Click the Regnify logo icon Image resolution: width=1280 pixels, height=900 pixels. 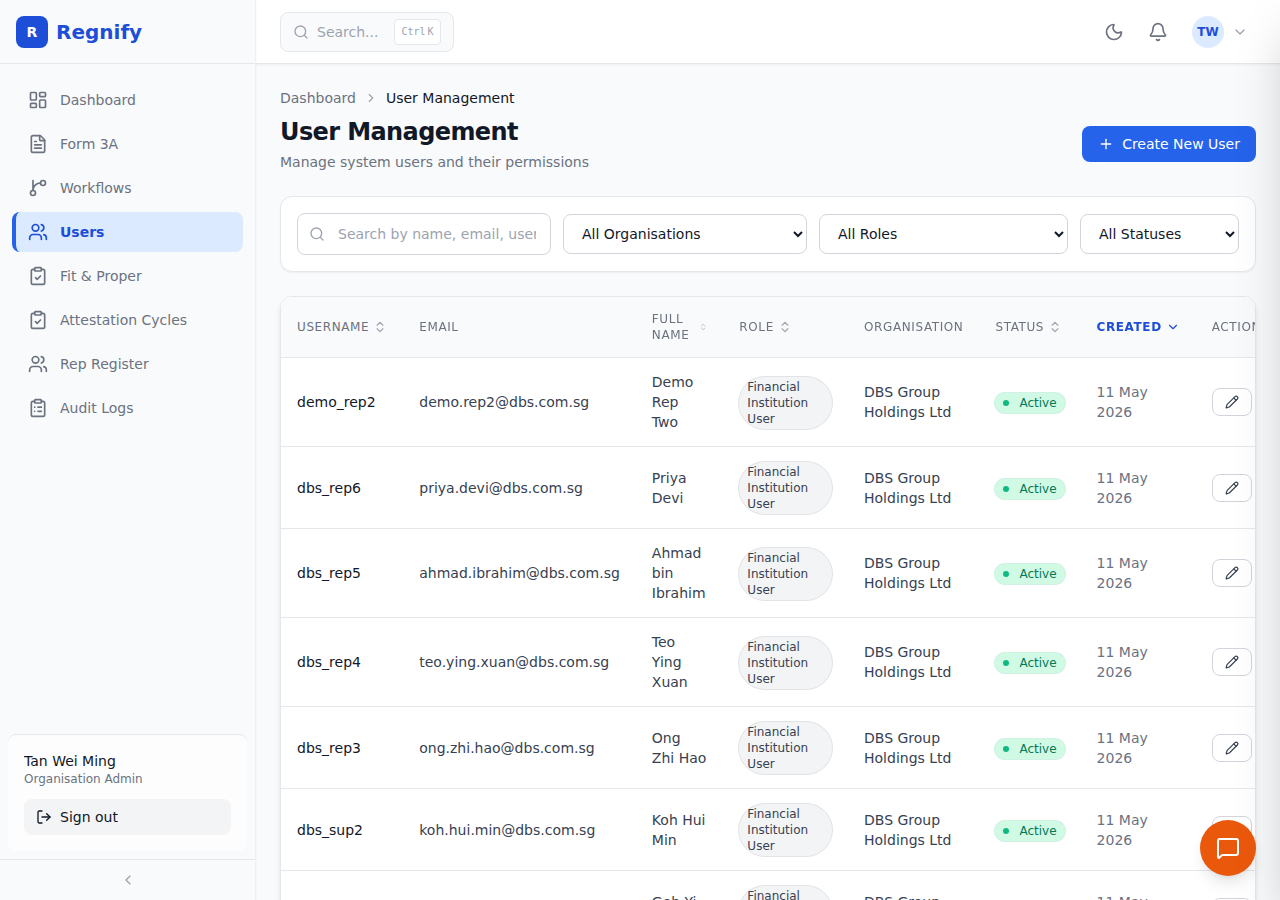[32, 32]
